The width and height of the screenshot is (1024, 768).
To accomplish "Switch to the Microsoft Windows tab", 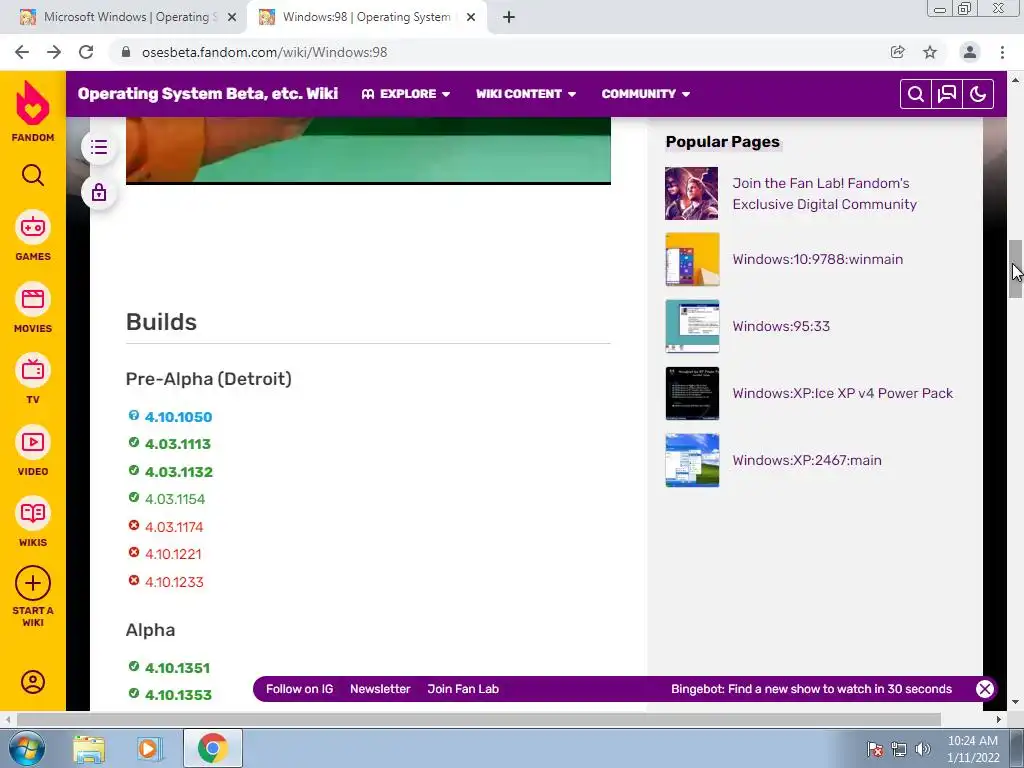I will [124, 18].
